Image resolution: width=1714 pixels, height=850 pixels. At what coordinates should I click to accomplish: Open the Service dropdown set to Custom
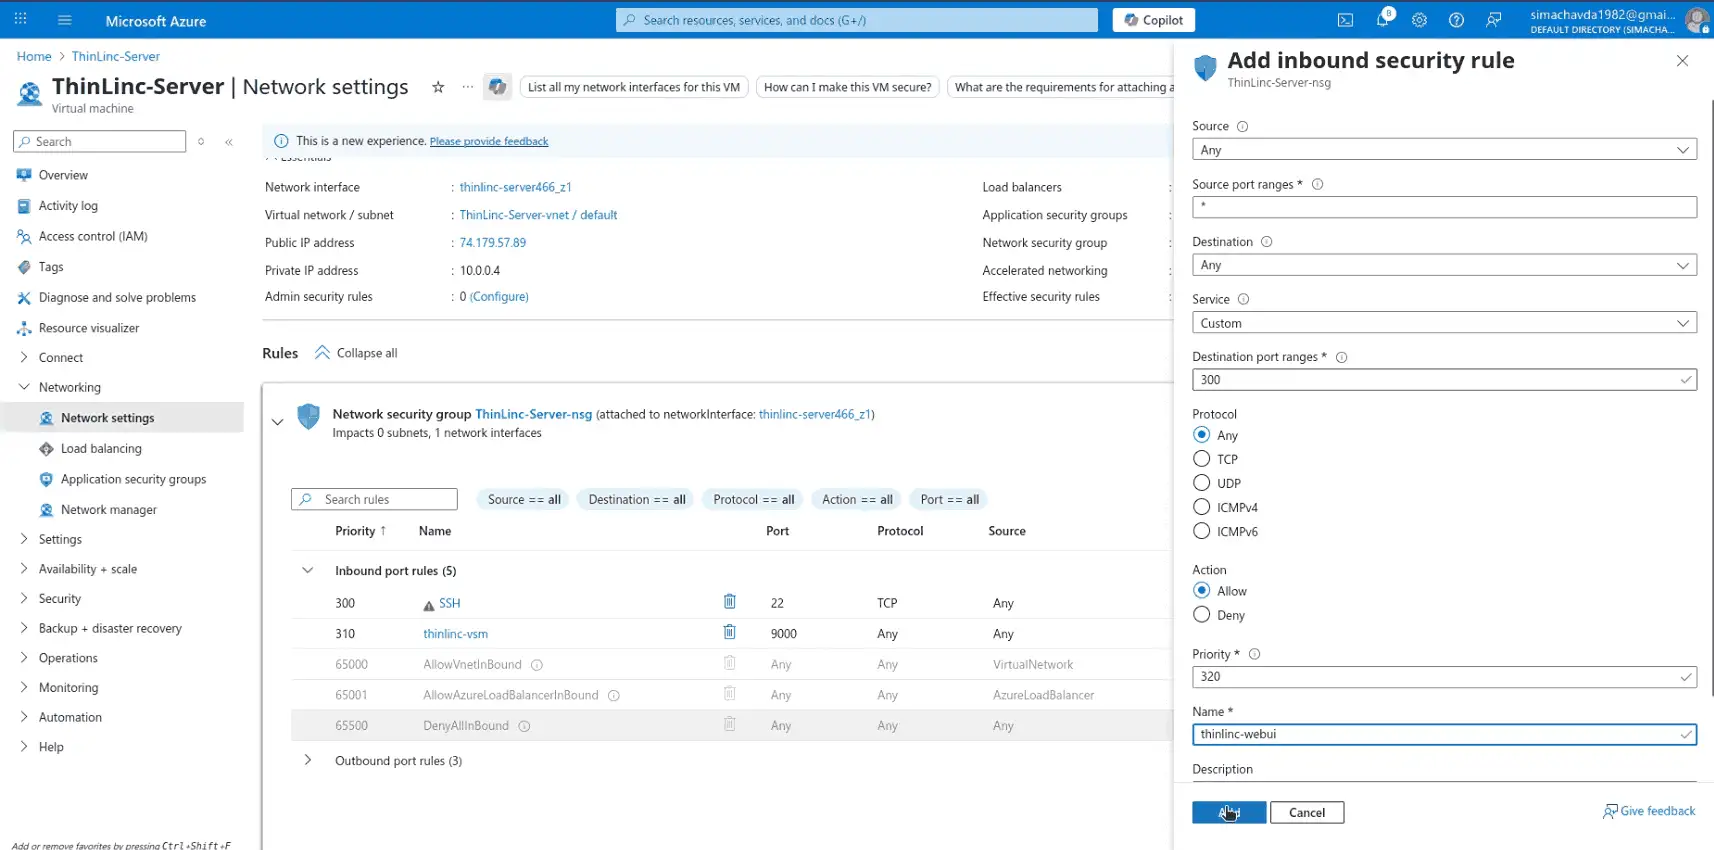click(1443, 323)
